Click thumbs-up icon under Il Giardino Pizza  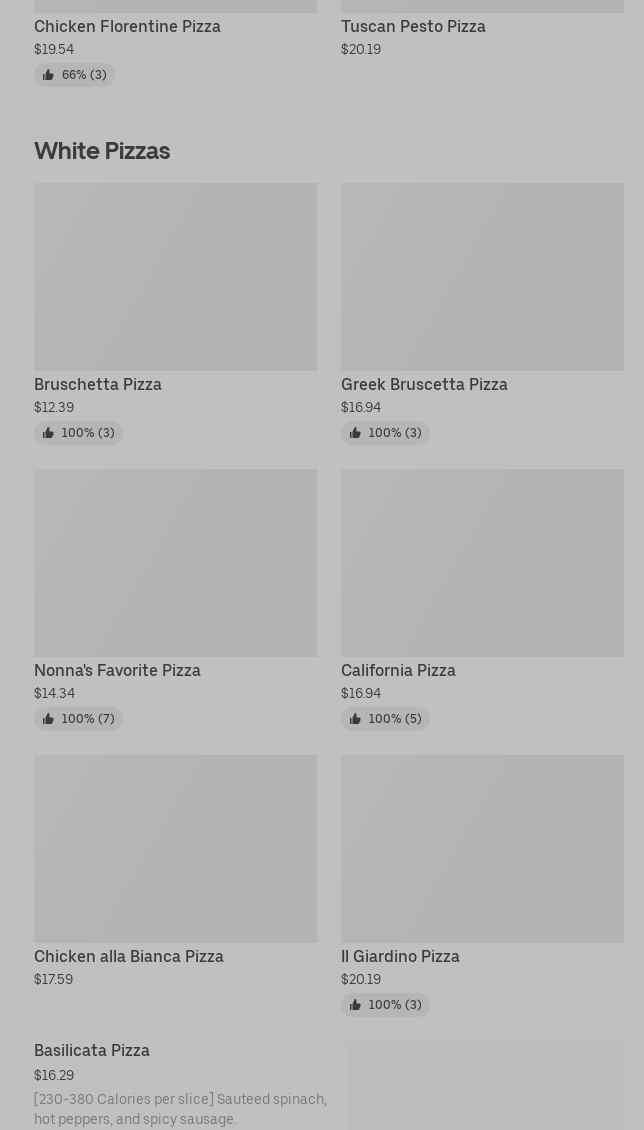[355, 1005]
